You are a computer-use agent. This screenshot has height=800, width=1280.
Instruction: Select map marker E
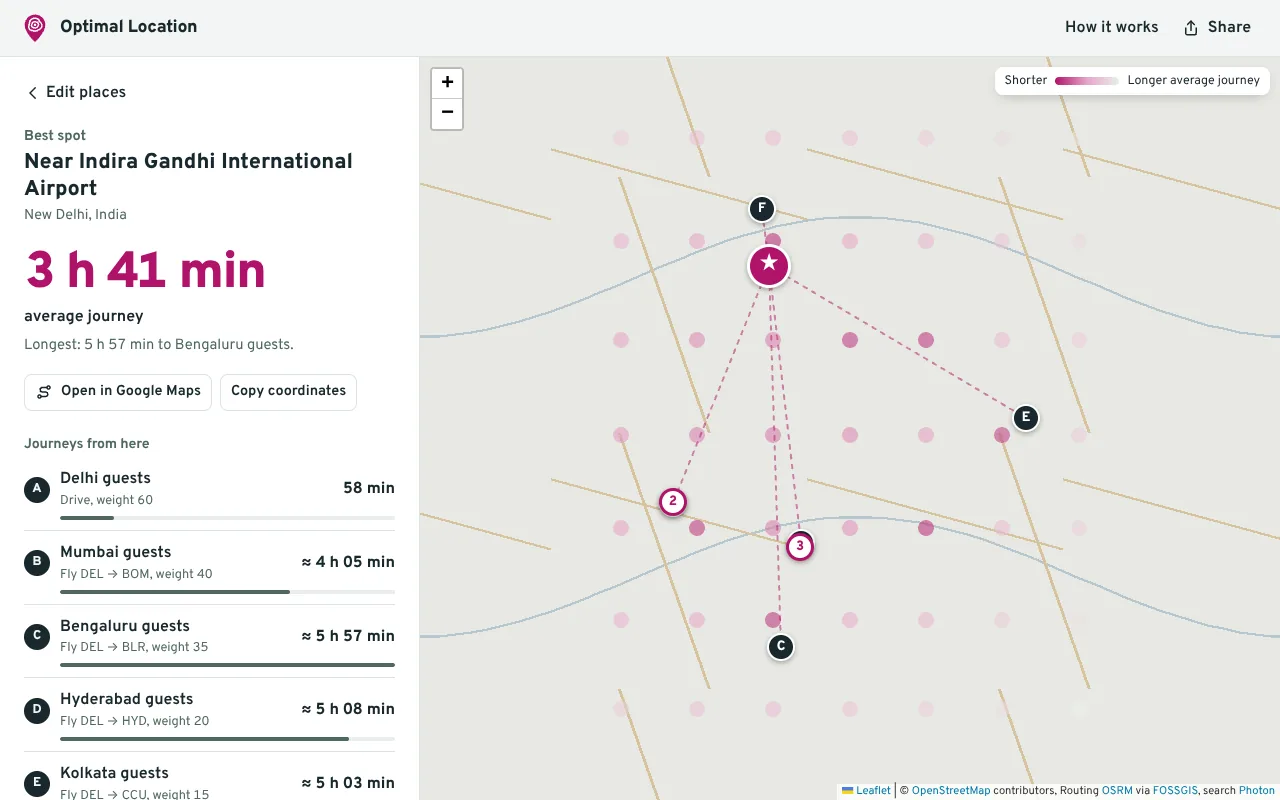[x=1025, y=418]
